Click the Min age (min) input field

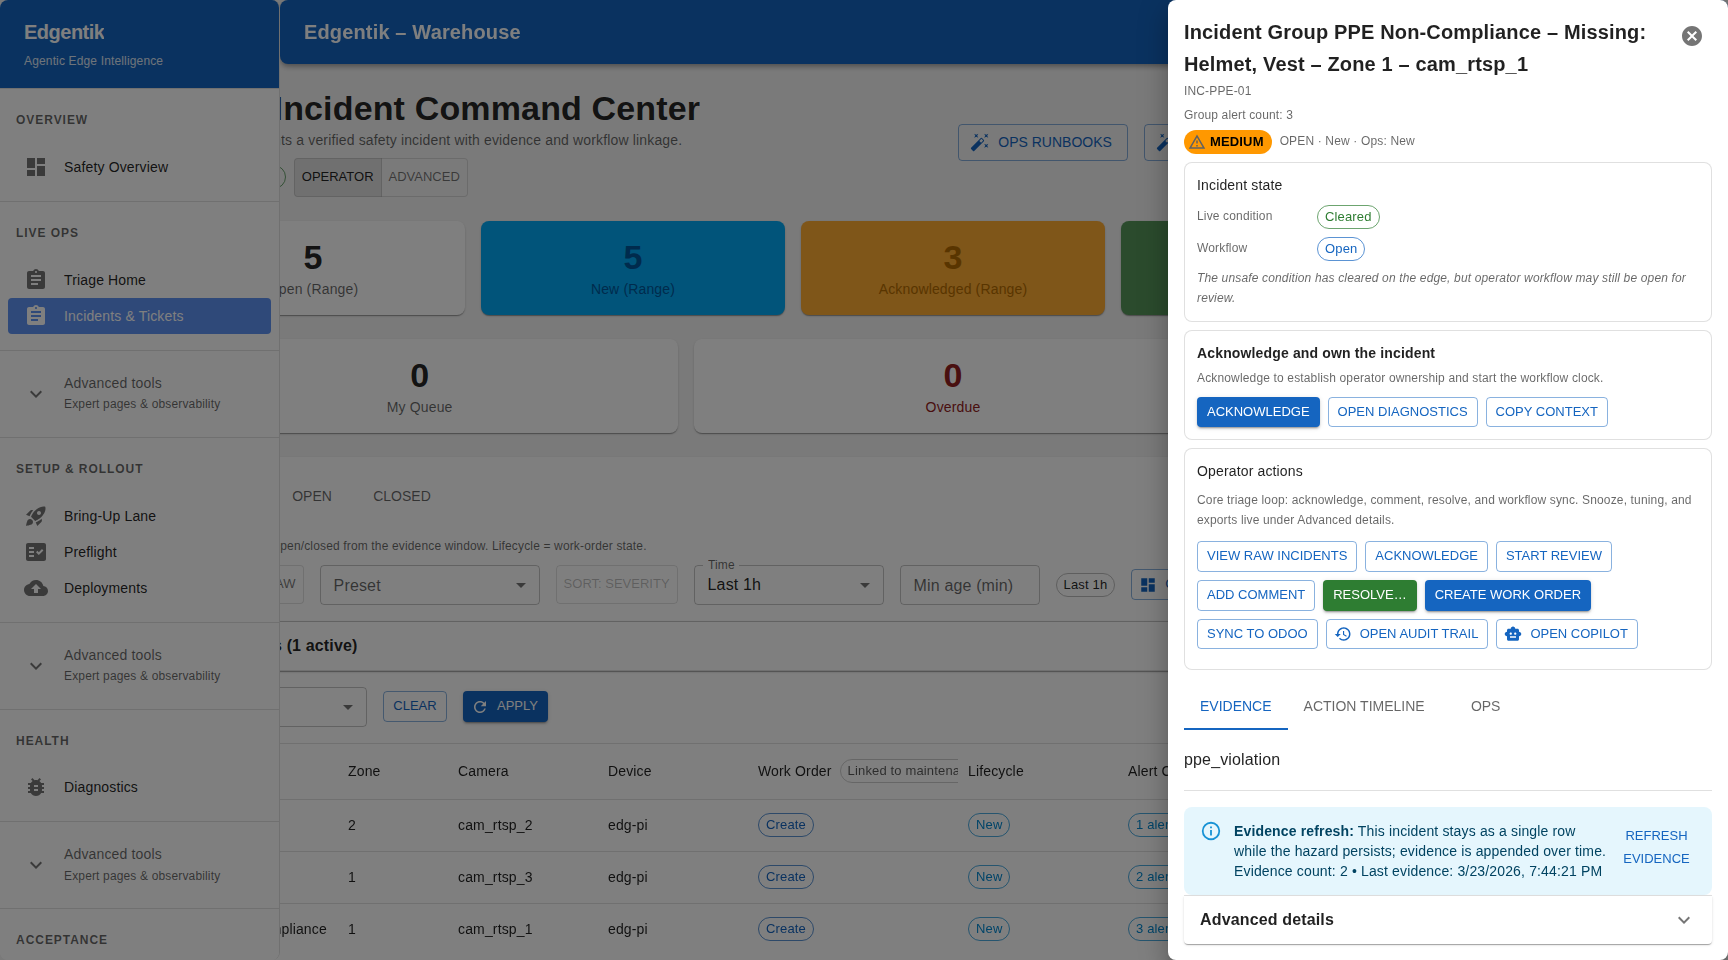tap(969, 585)
